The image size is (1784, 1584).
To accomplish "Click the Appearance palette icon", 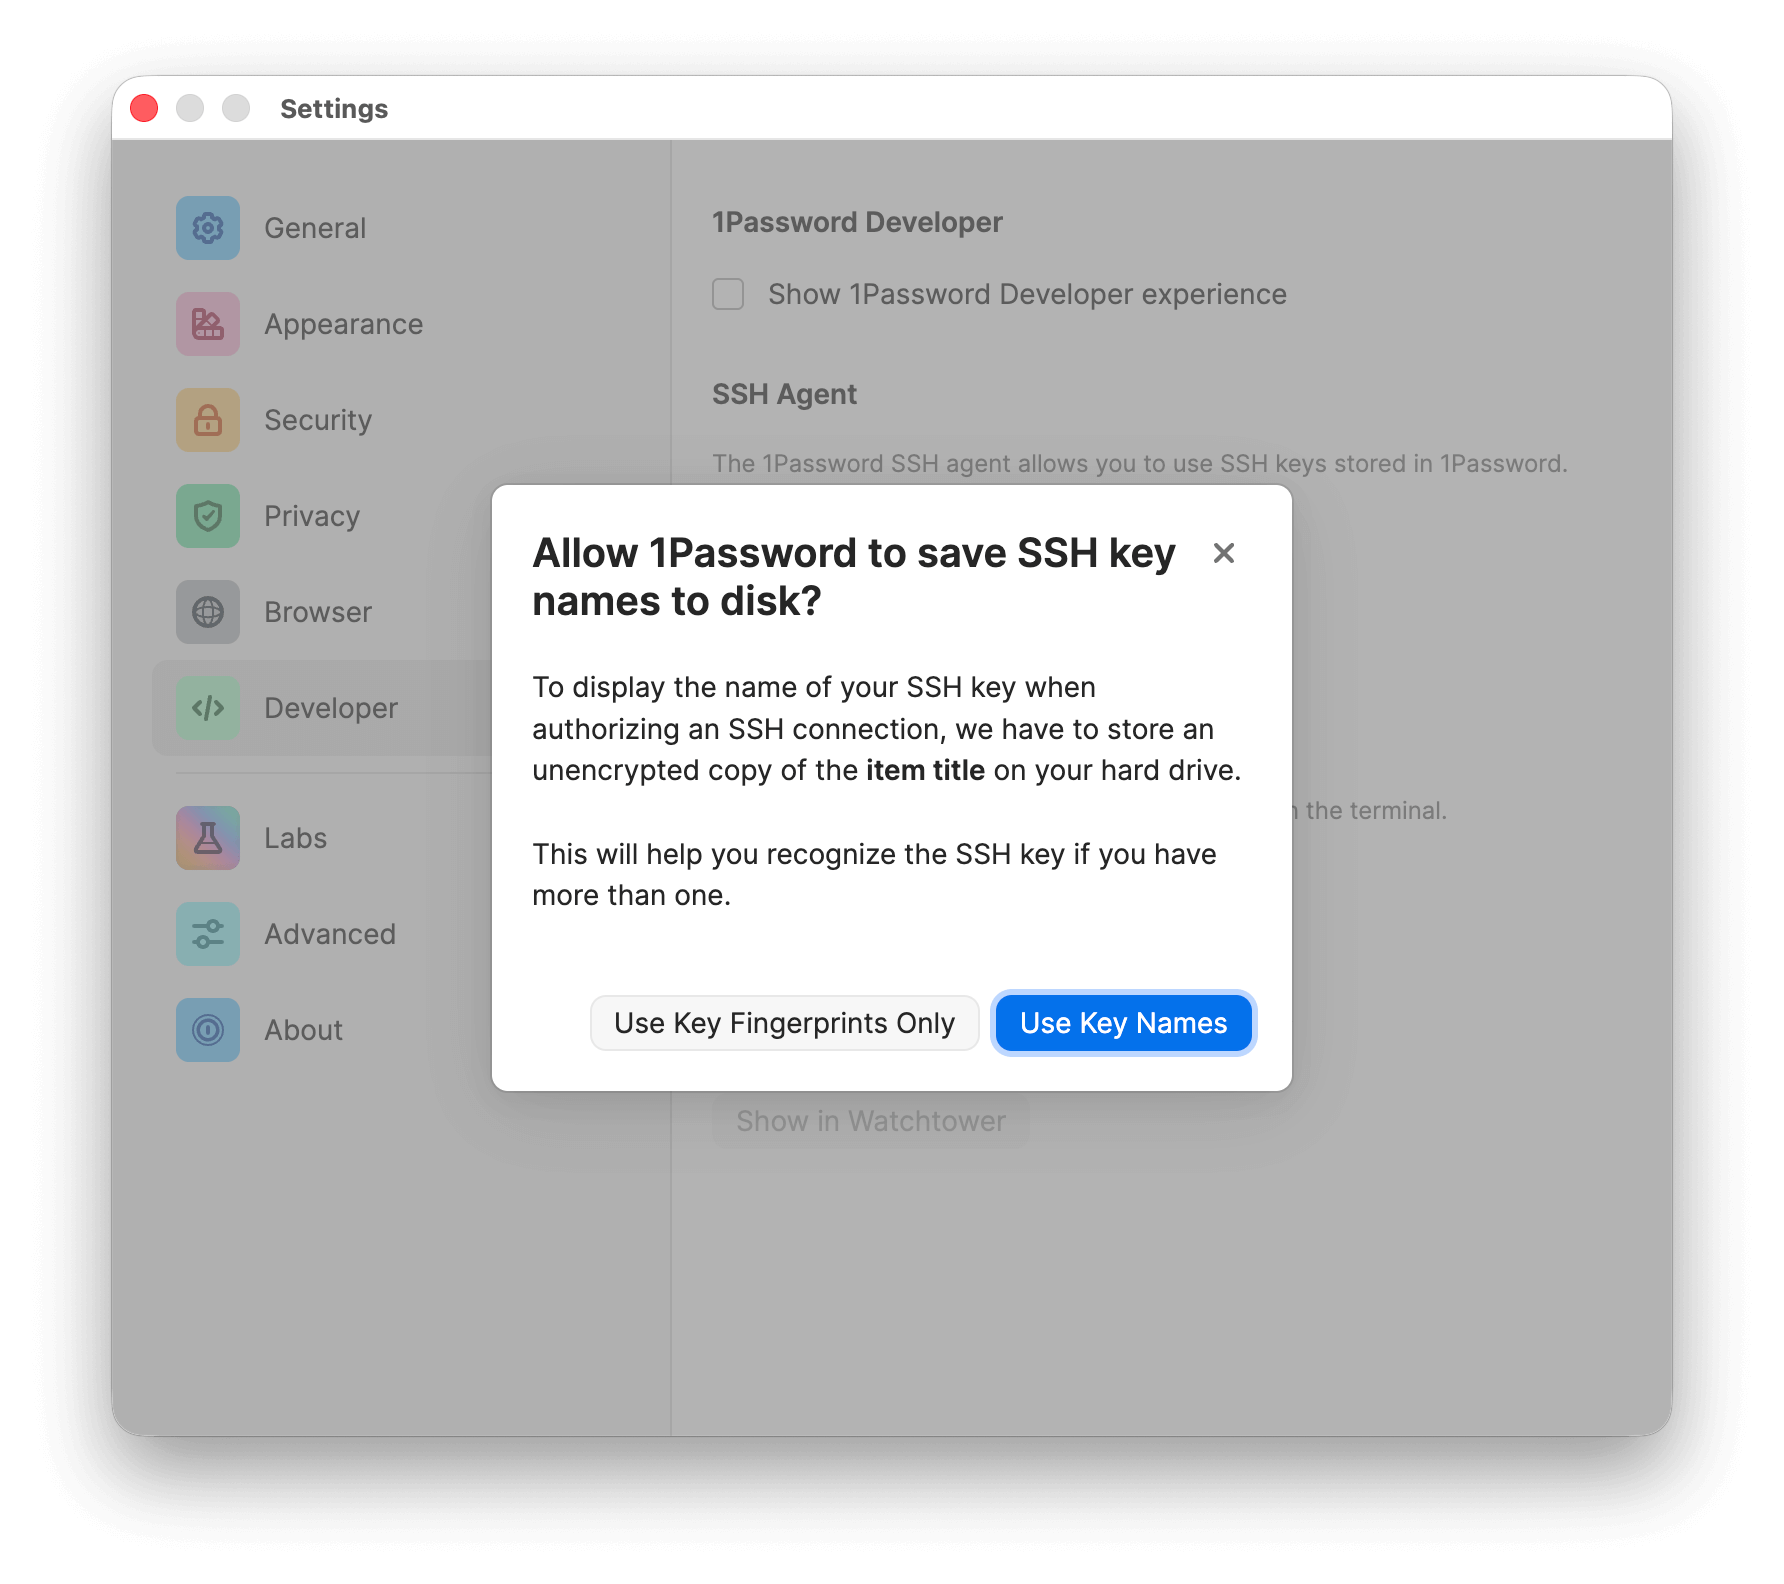I will [x=208, y=324].
